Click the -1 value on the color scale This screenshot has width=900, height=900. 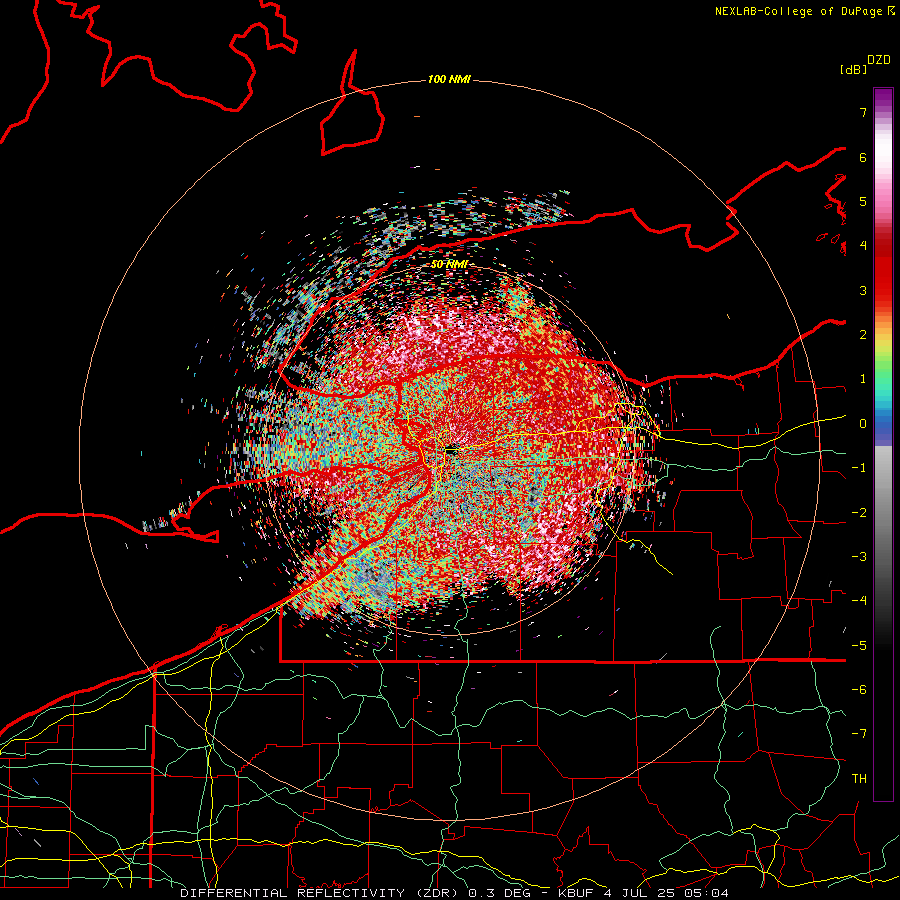(x=859, y=468)
